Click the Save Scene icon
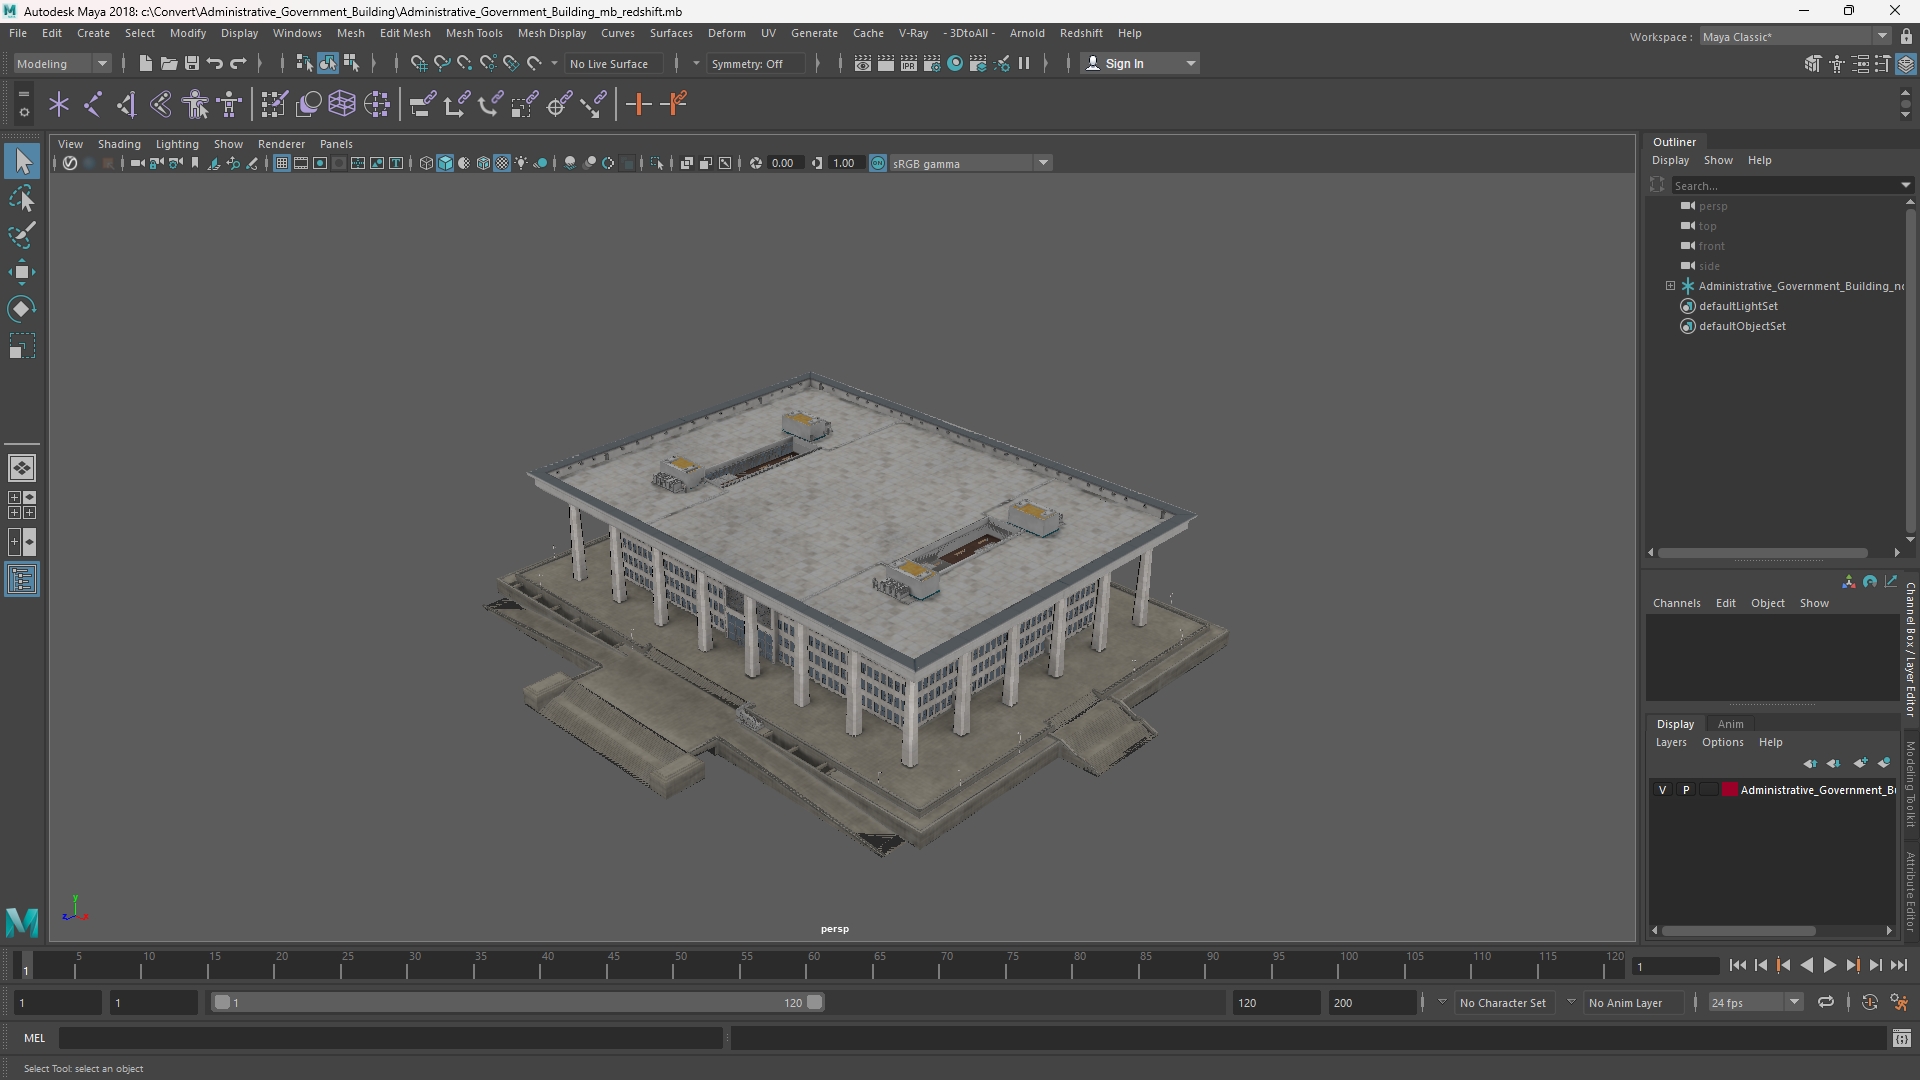The width and height of the screenshot is (1920, 1080). click(x=192, y=63)
